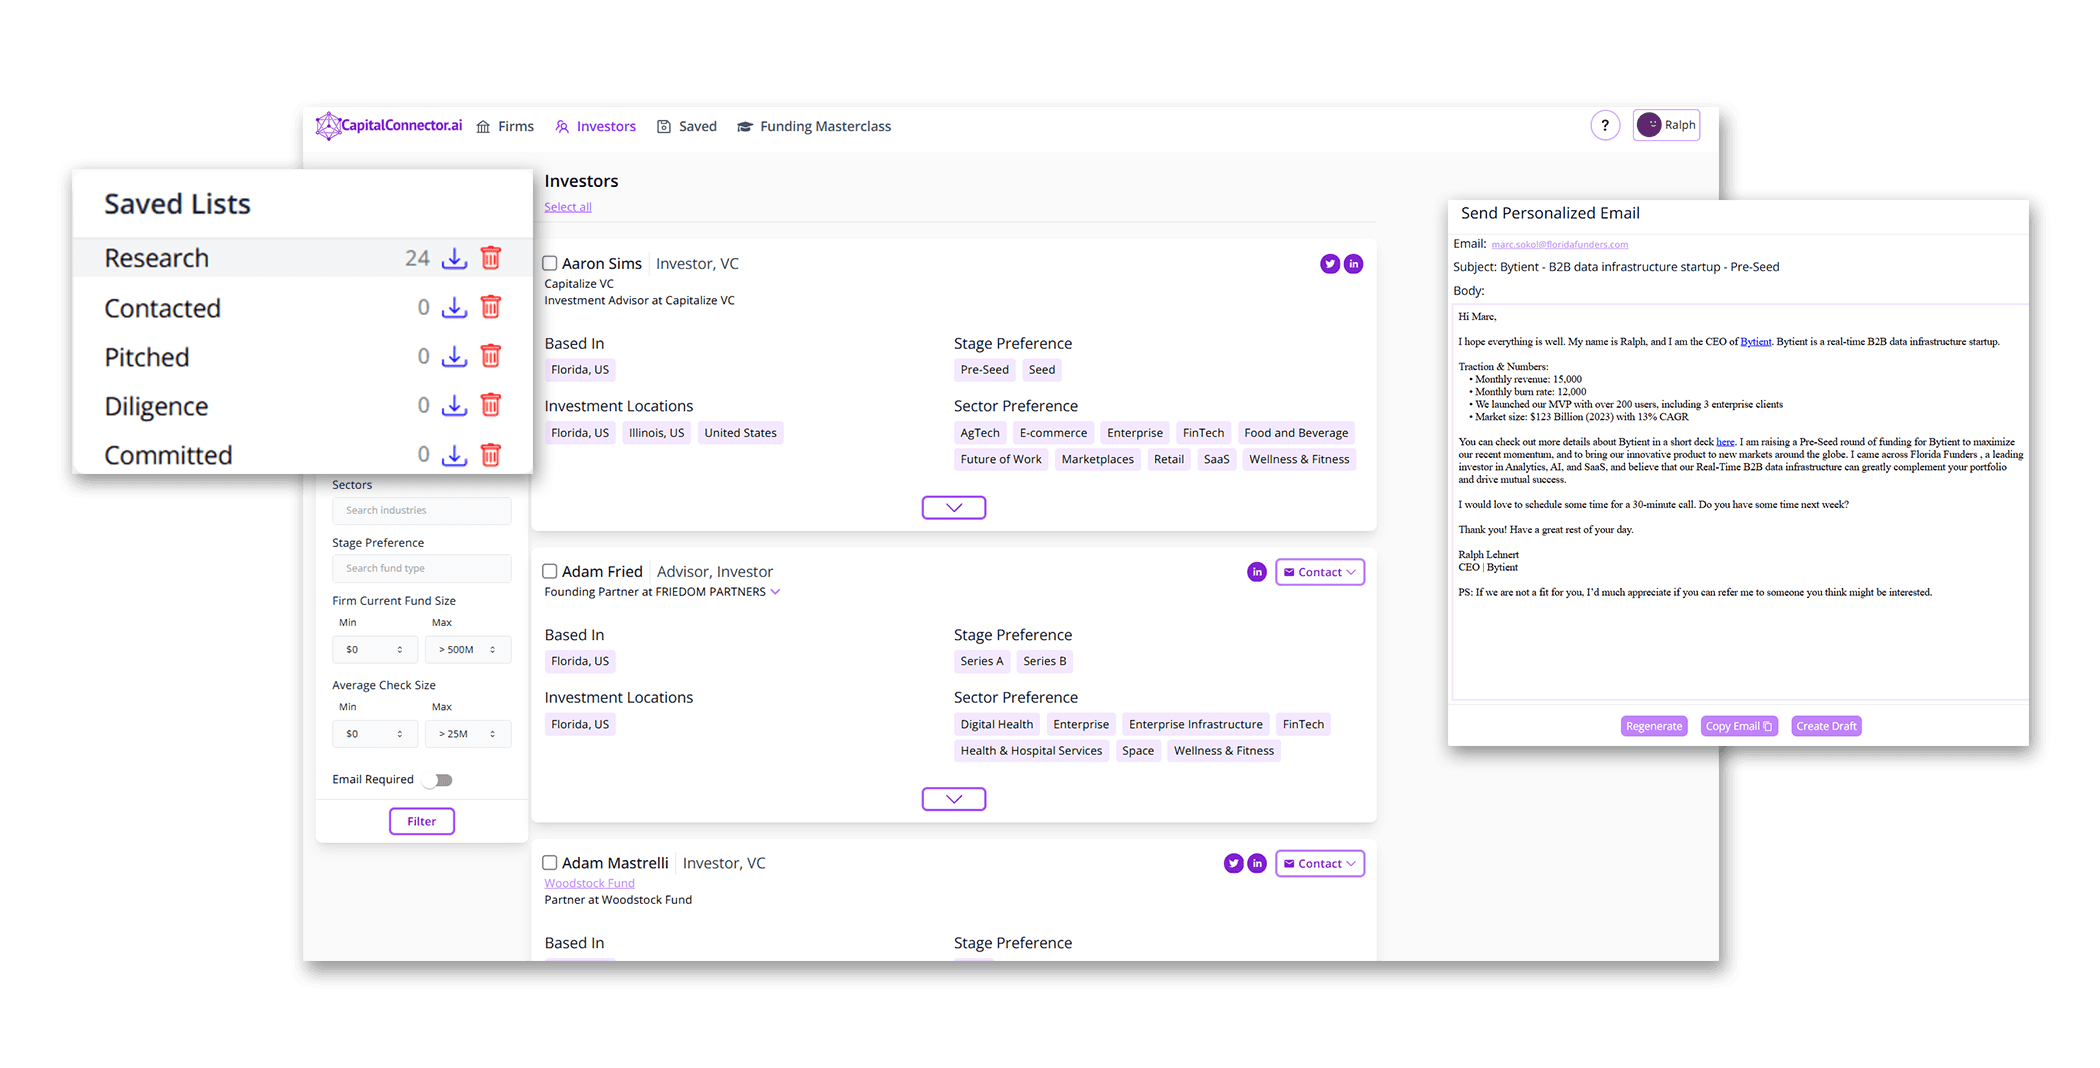Image resolution: width=2100 pixels, height=1068 pixels.
Task: Go to the Firms tab
Action: point(505,127)
